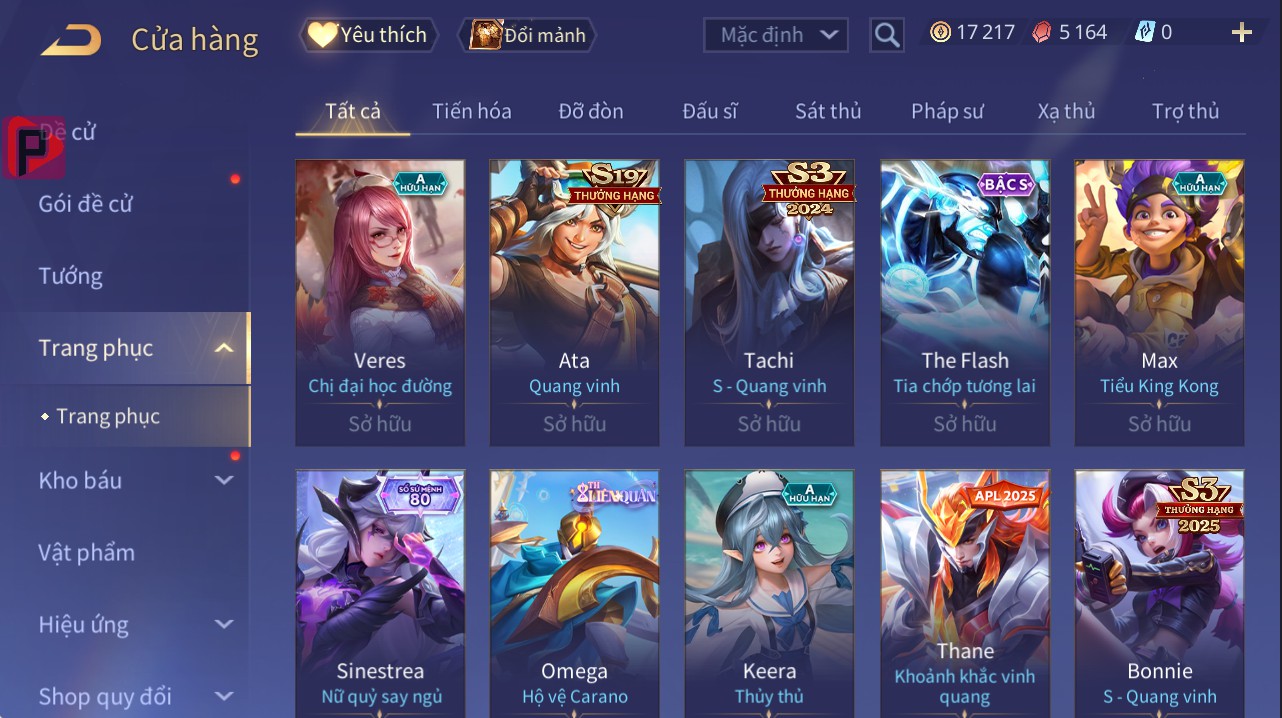Click the blue voucher currency icon
This screenshot has width=1282, height=718.
tap(1145, 32)
